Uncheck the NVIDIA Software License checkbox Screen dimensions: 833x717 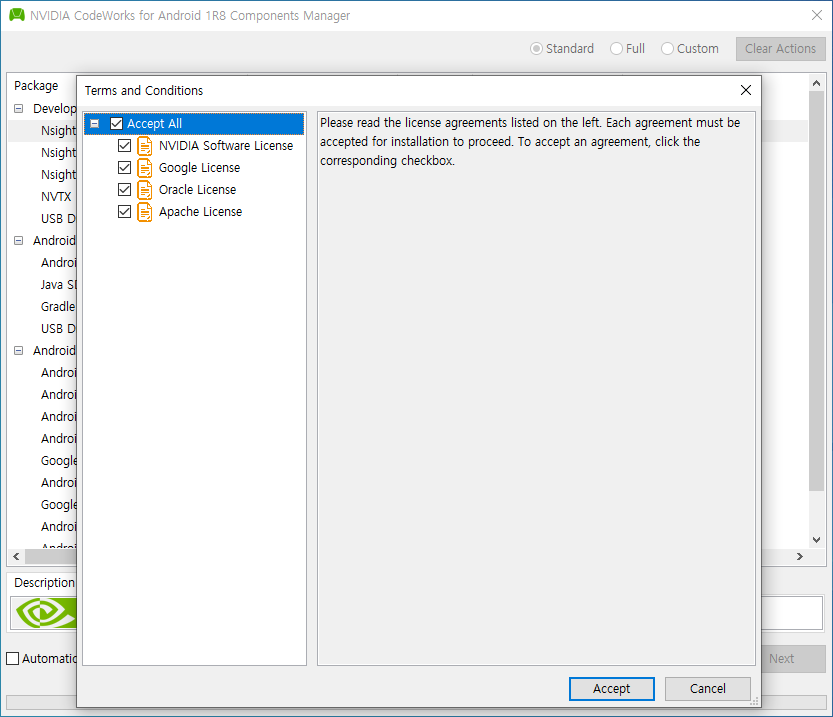coord(124,146)
